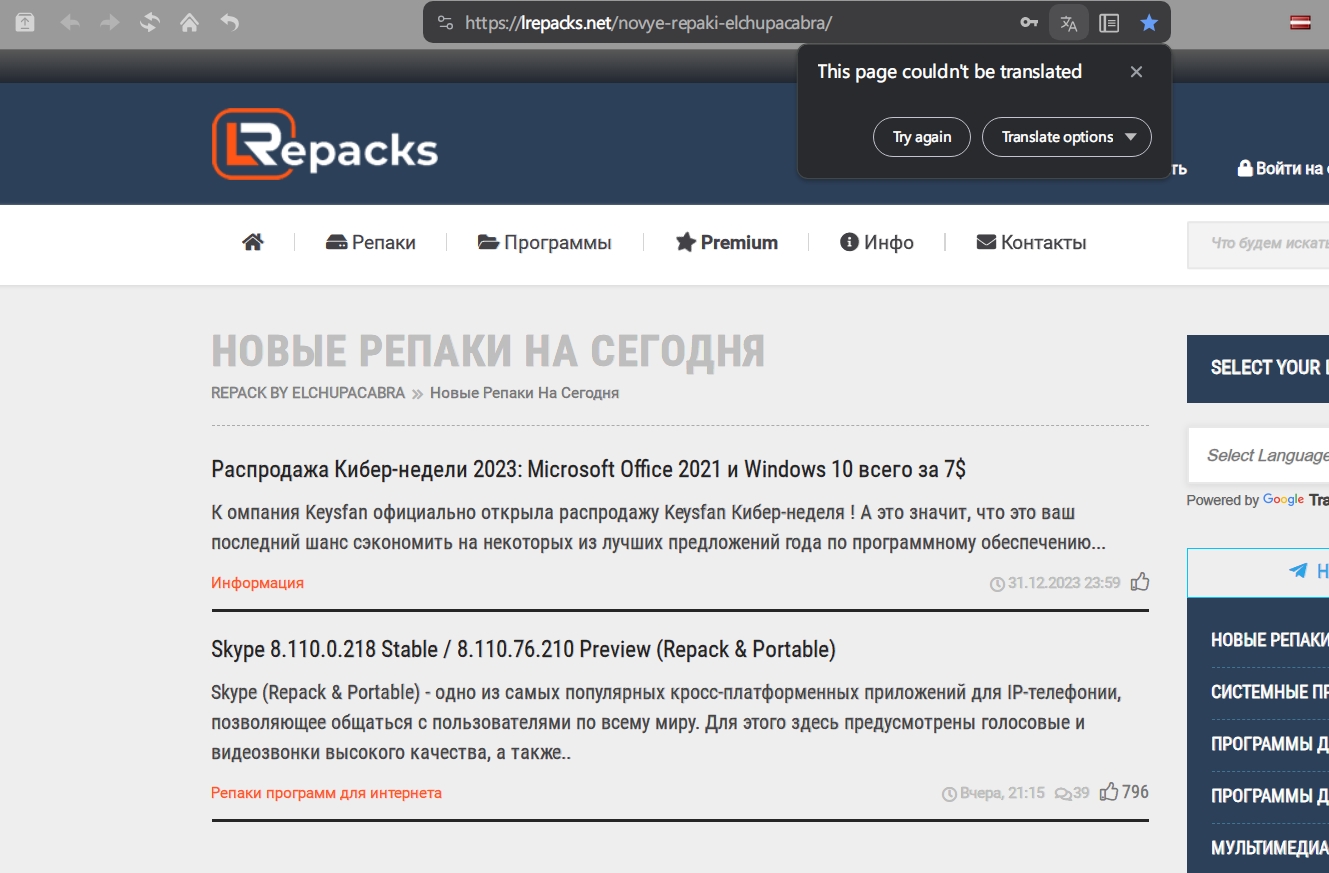This screenshot has width=1329, height=873.
Task: Open the Информация category link
Action: point(257,583)
